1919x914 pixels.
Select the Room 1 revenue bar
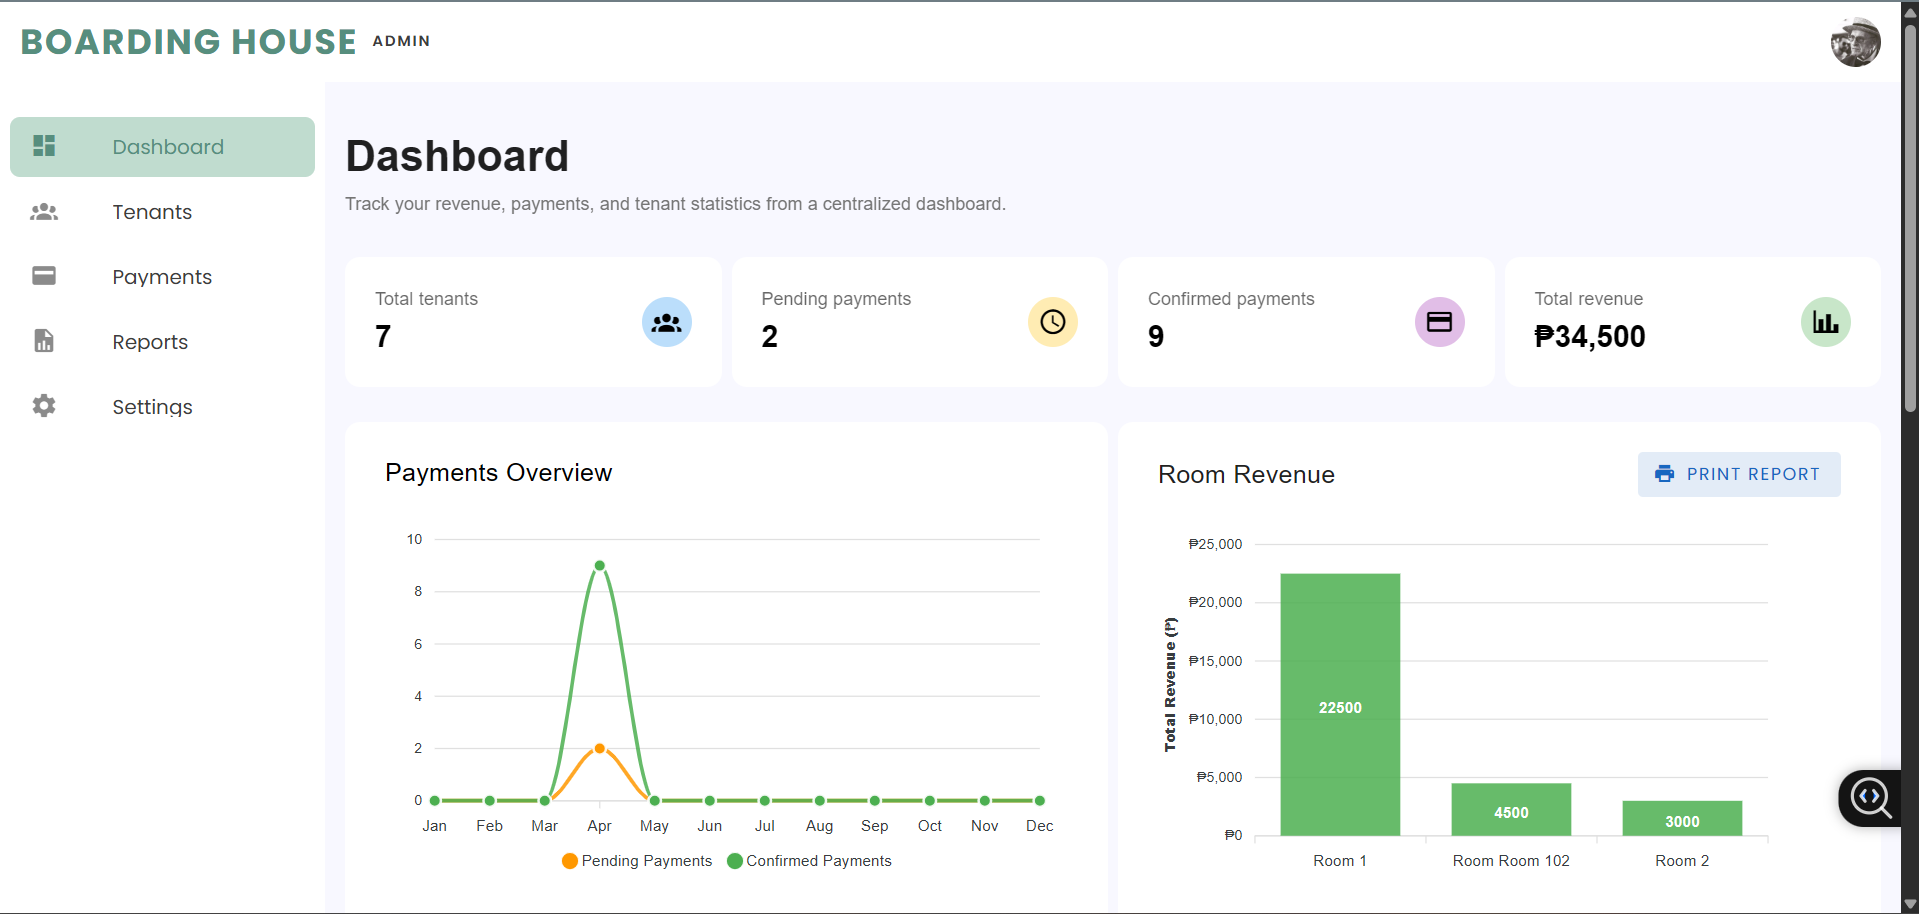pos(1340,704)
